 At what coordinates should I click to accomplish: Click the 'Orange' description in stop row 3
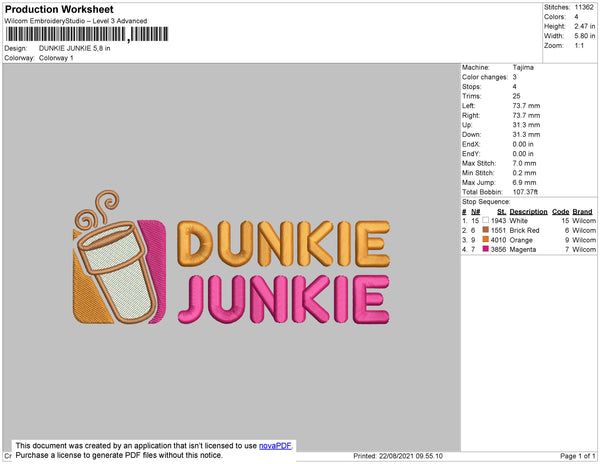pos(521,240)
